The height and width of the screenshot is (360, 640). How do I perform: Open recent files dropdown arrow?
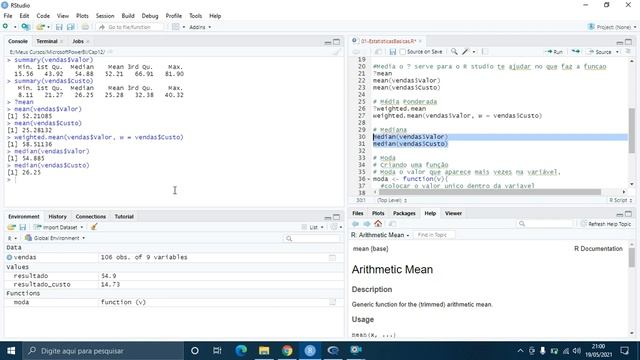(48, 27)
